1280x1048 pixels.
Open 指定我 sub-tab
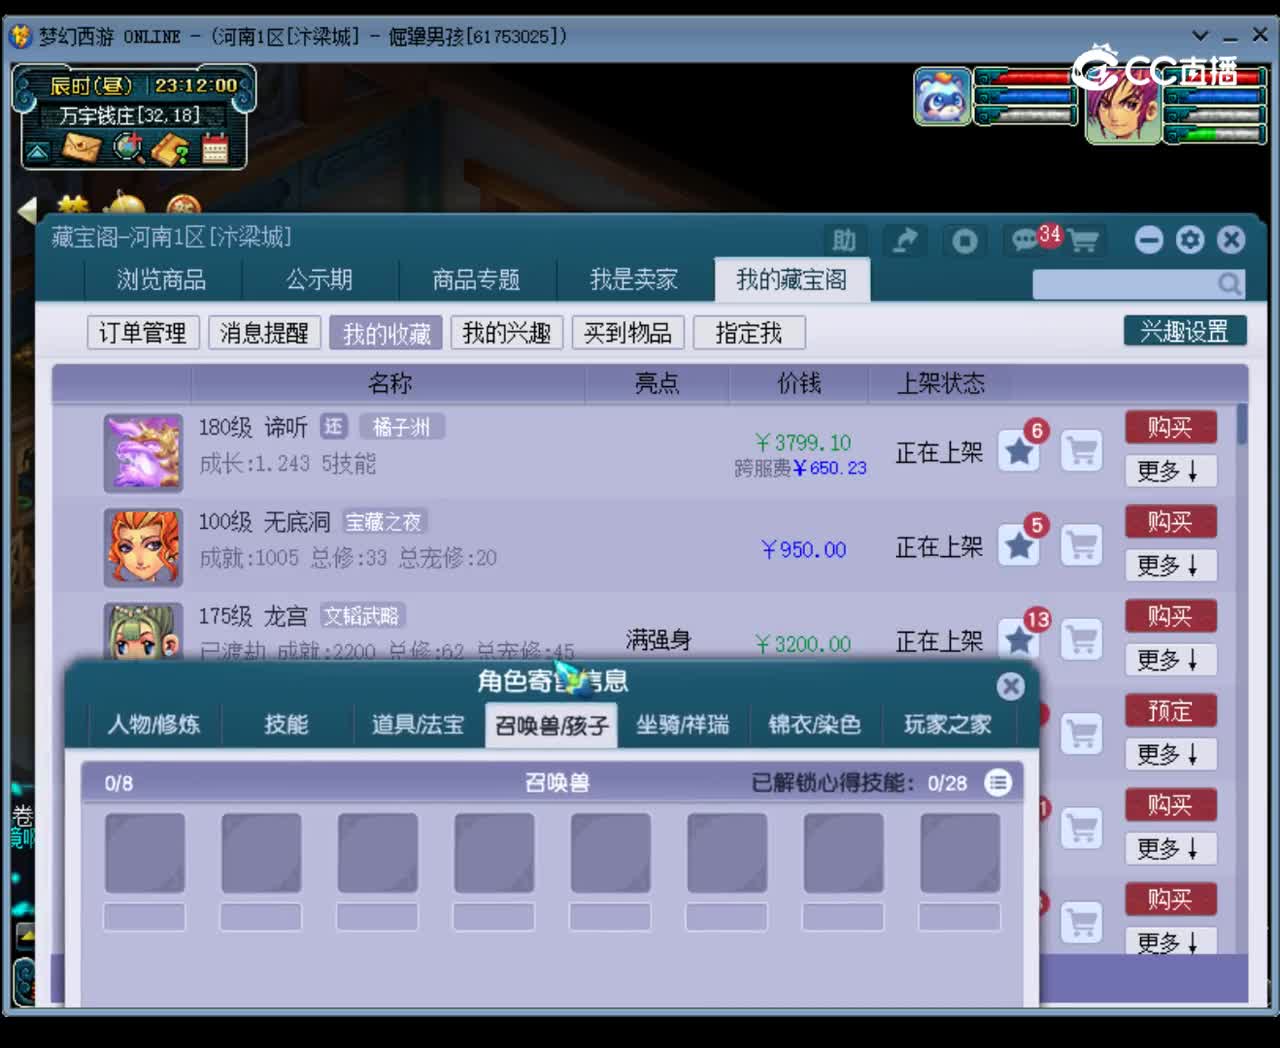pos(749,333)
